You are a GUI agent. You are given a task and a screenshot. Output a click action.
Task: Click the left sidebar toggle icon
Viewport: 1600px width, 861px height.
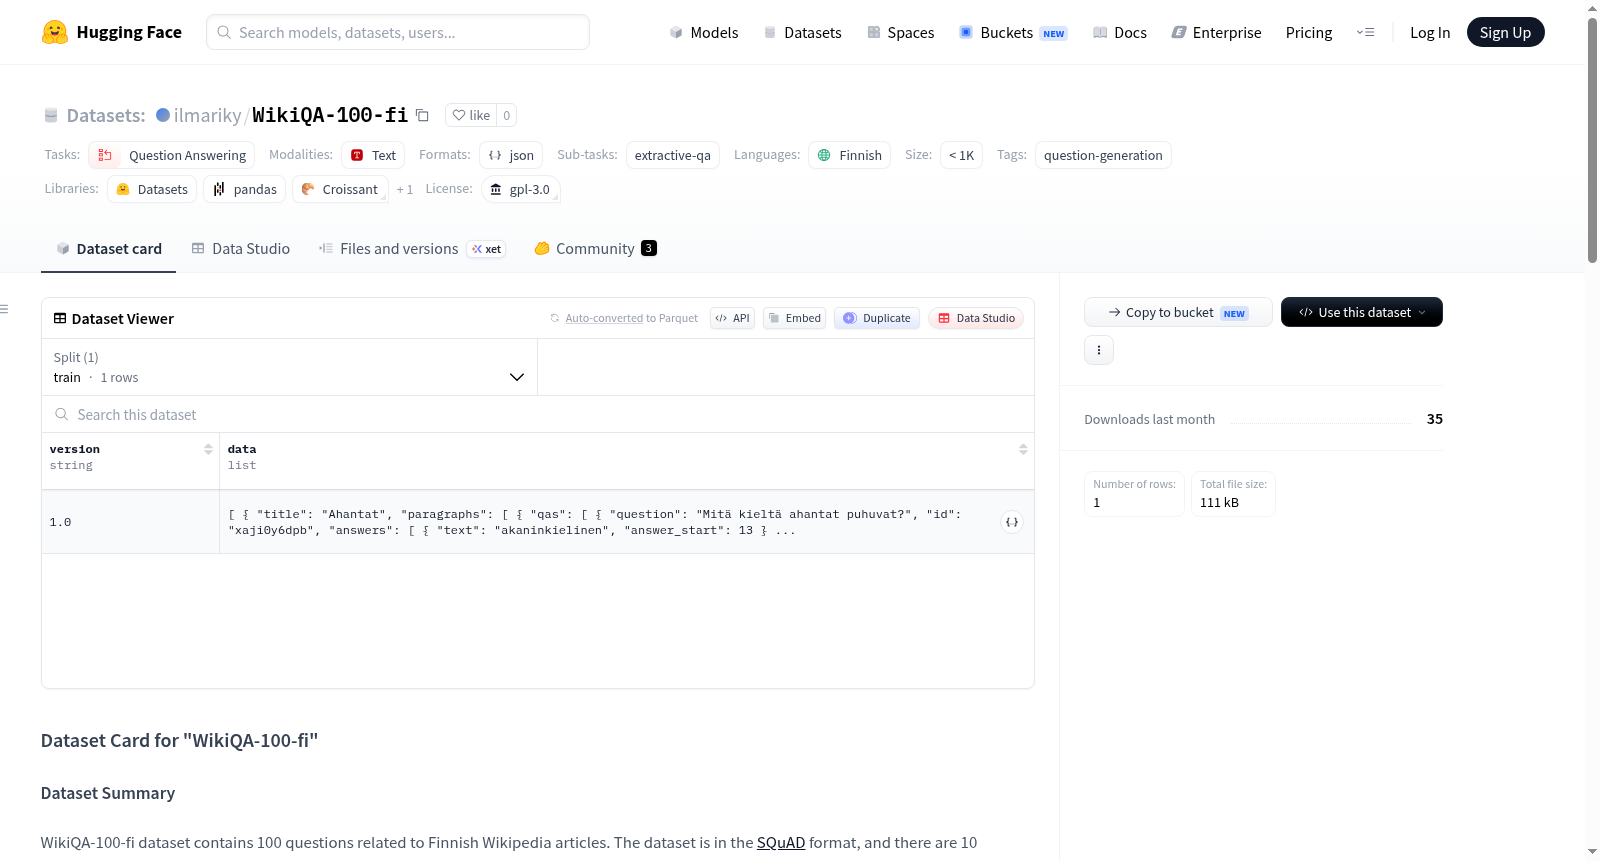[x=5, y=309]
